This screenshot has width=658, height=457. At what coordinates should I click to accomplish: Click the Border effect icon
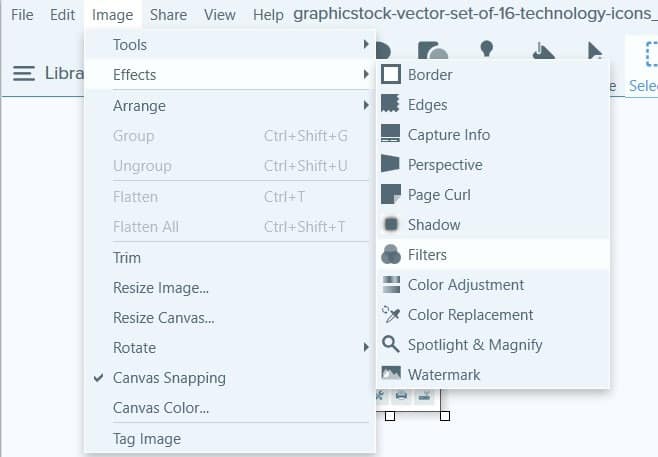point(391,75)
